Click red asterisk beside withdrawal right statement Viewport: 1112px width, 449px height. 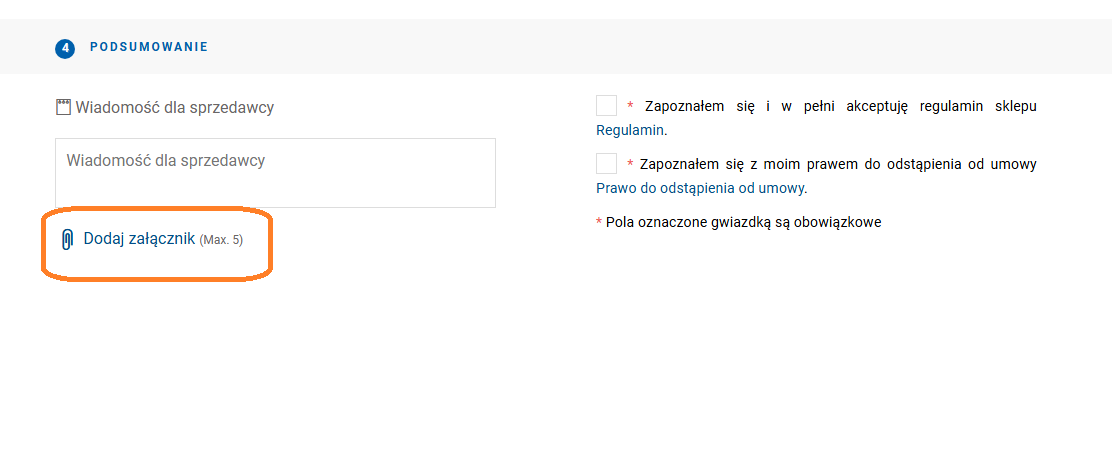tap(630, 164)
